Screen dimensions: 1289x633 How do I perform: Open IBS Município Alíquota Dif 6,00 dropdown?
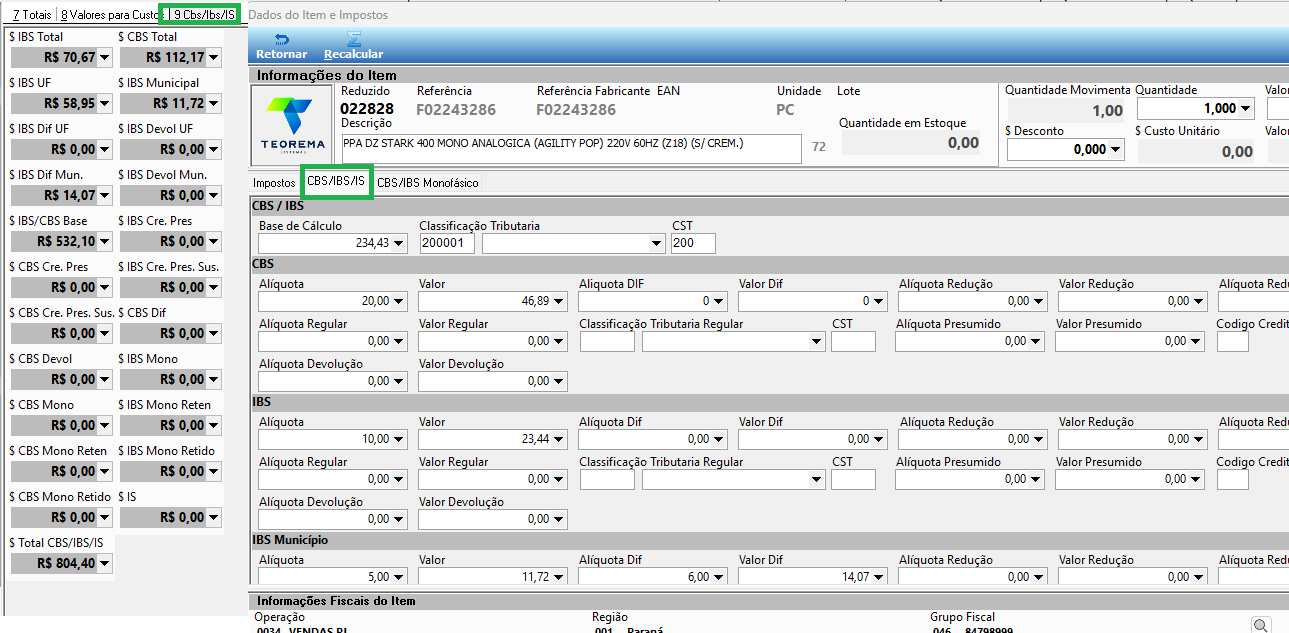719,577
